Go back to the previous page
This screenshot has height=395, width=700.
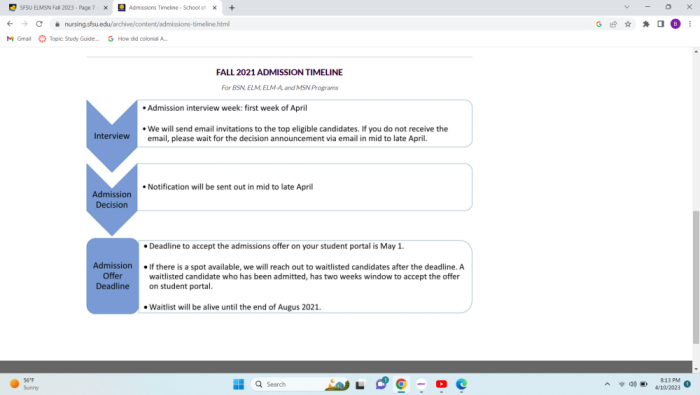pyautogui.click(x=10, y=24)
